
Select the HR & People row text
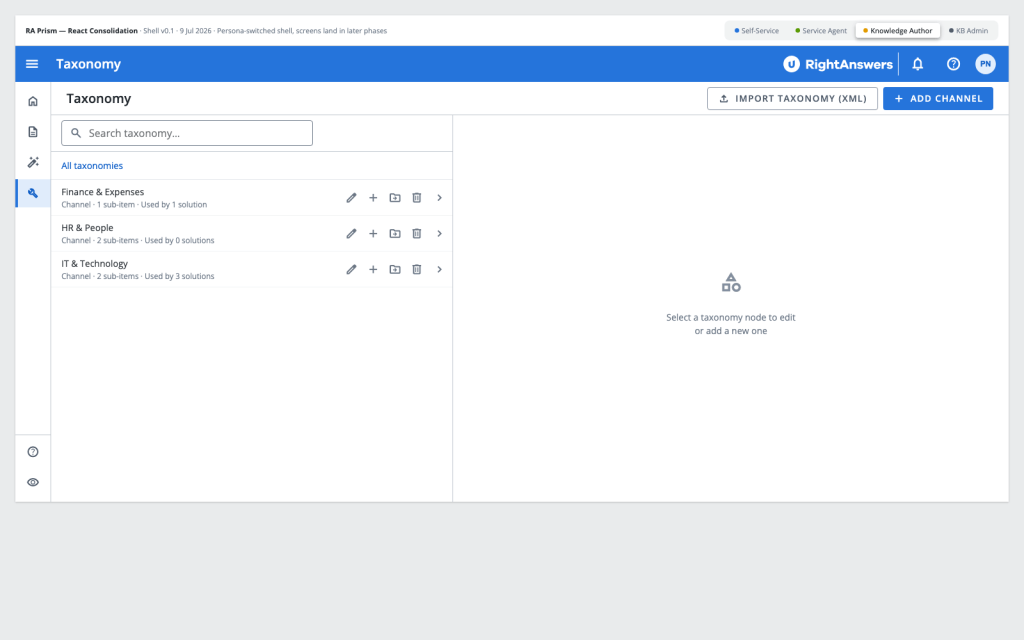pos(88,228)
